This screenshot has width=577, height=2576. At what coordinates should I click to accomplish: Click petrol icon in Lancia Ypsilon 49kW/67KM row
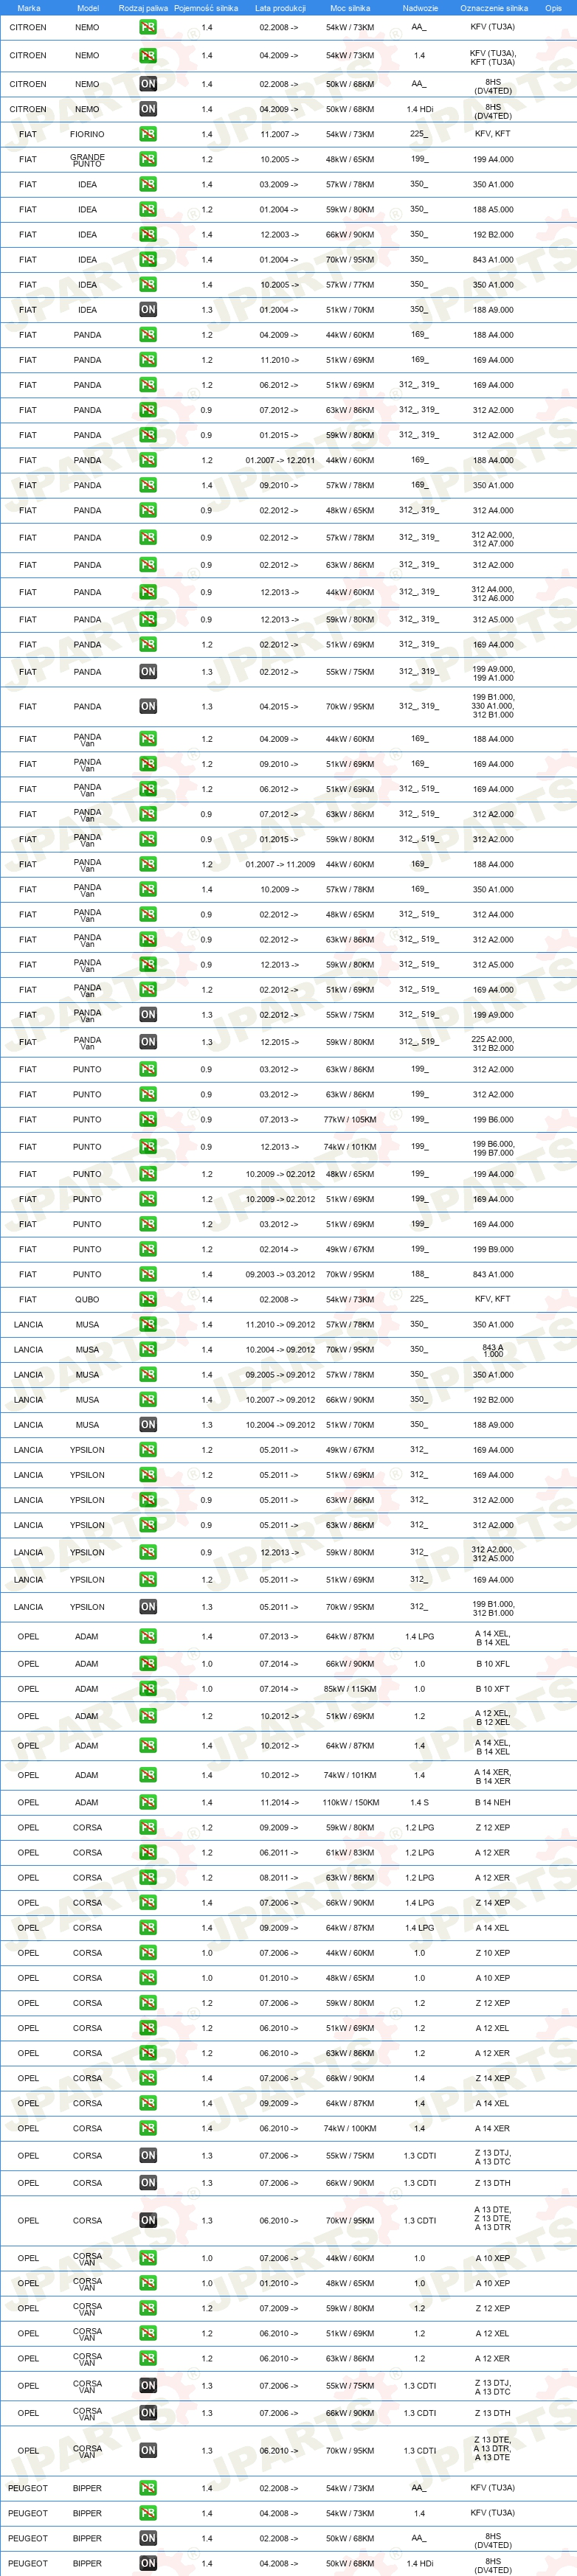coord(148,1449)
